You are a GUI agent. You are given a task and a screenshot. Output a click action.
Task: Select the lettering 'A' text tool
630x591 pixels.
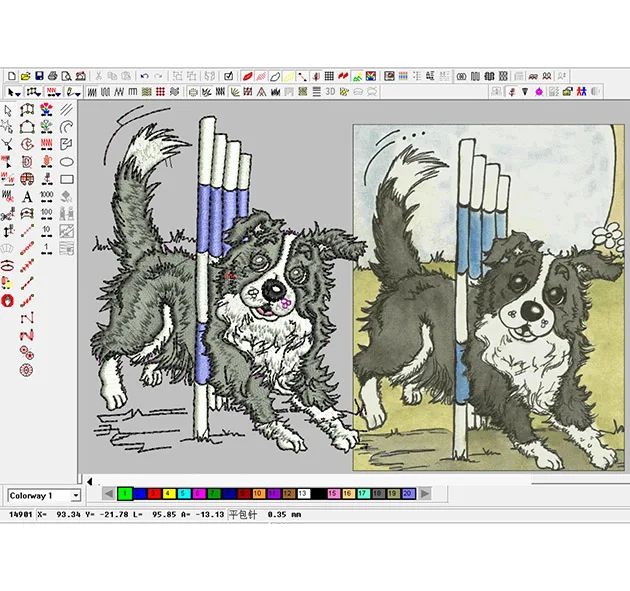pos(27,196)
